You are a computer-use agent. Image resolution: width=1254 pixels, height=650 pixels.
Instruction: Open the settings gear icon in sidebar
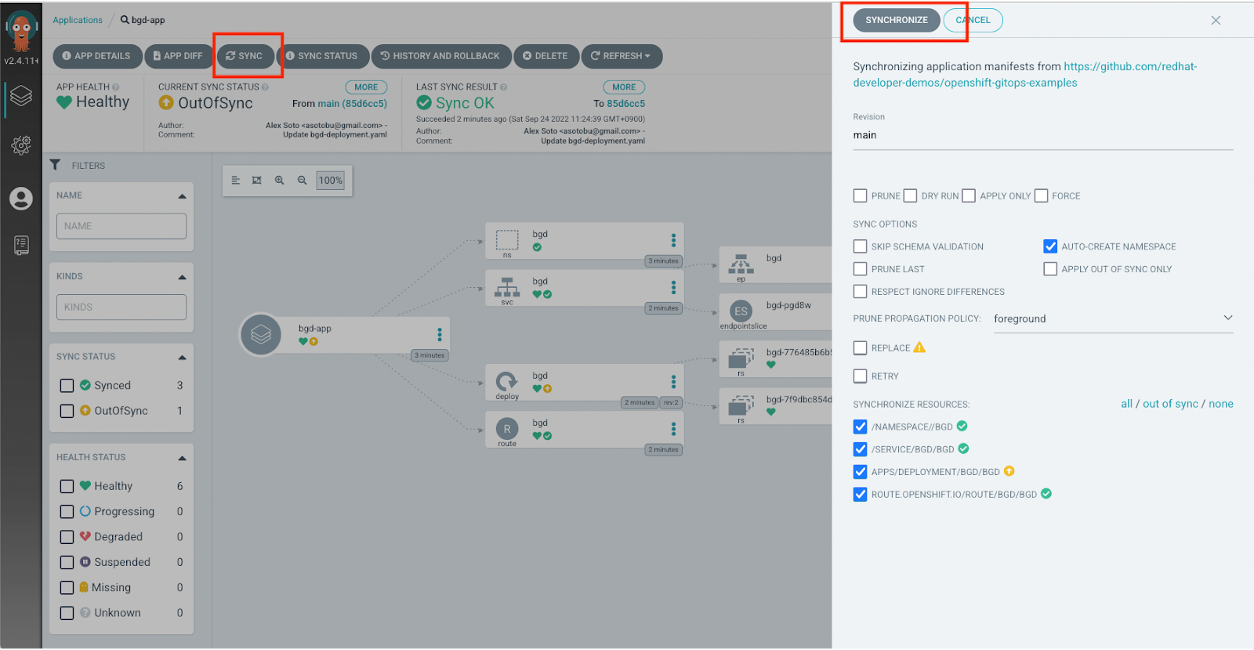[x=21, y=146]
